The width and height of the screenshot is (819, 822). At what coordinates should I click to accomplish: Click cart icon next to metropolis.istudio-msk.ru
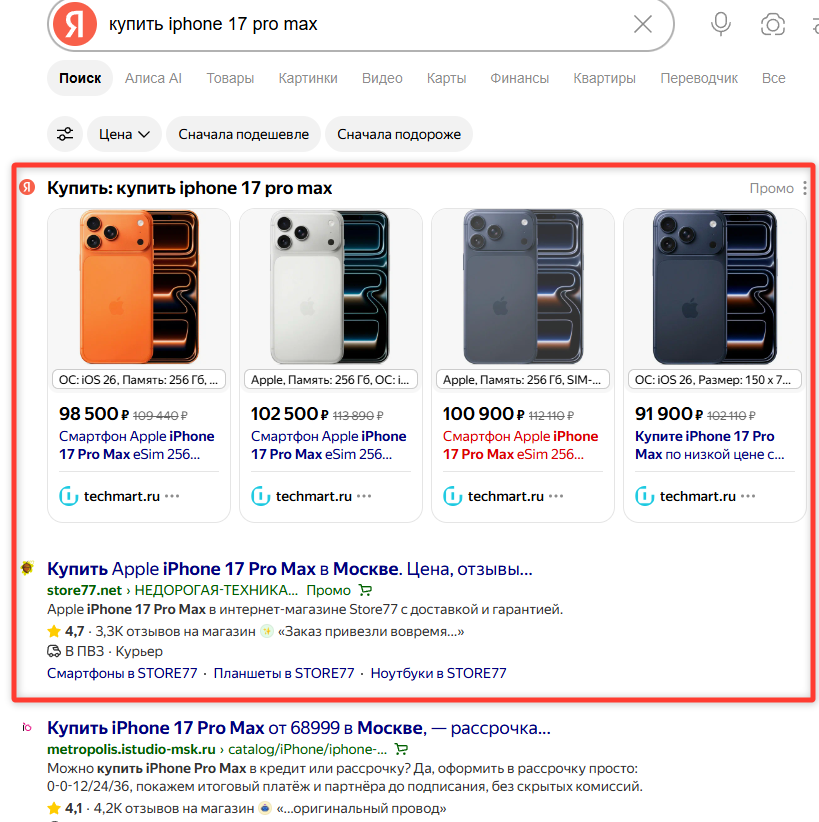(401, 749)
